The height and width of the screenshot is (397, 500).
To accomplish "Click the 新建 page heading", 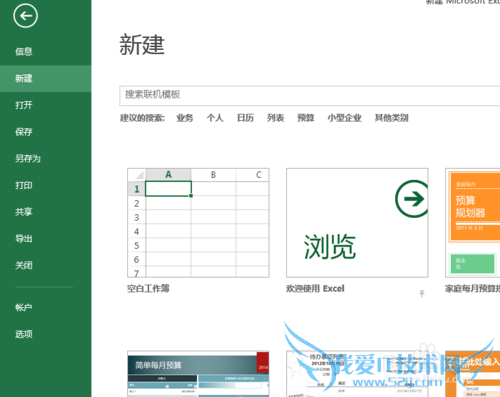I will click(142, 45).
